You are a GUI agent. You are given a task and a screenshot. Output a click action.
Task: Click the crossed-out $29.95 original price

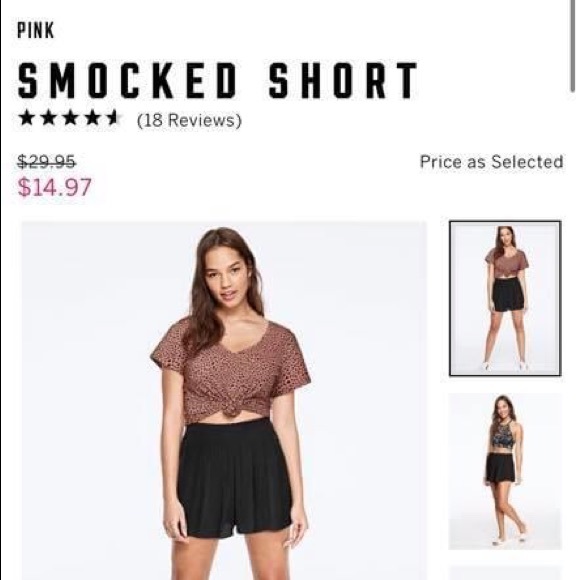(x=47, y=162)
